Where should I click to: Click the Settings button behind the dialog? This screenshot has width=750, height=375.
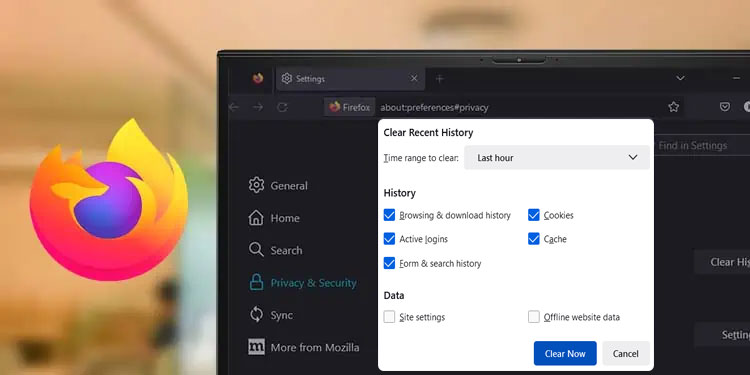click(x=722, y=335)
